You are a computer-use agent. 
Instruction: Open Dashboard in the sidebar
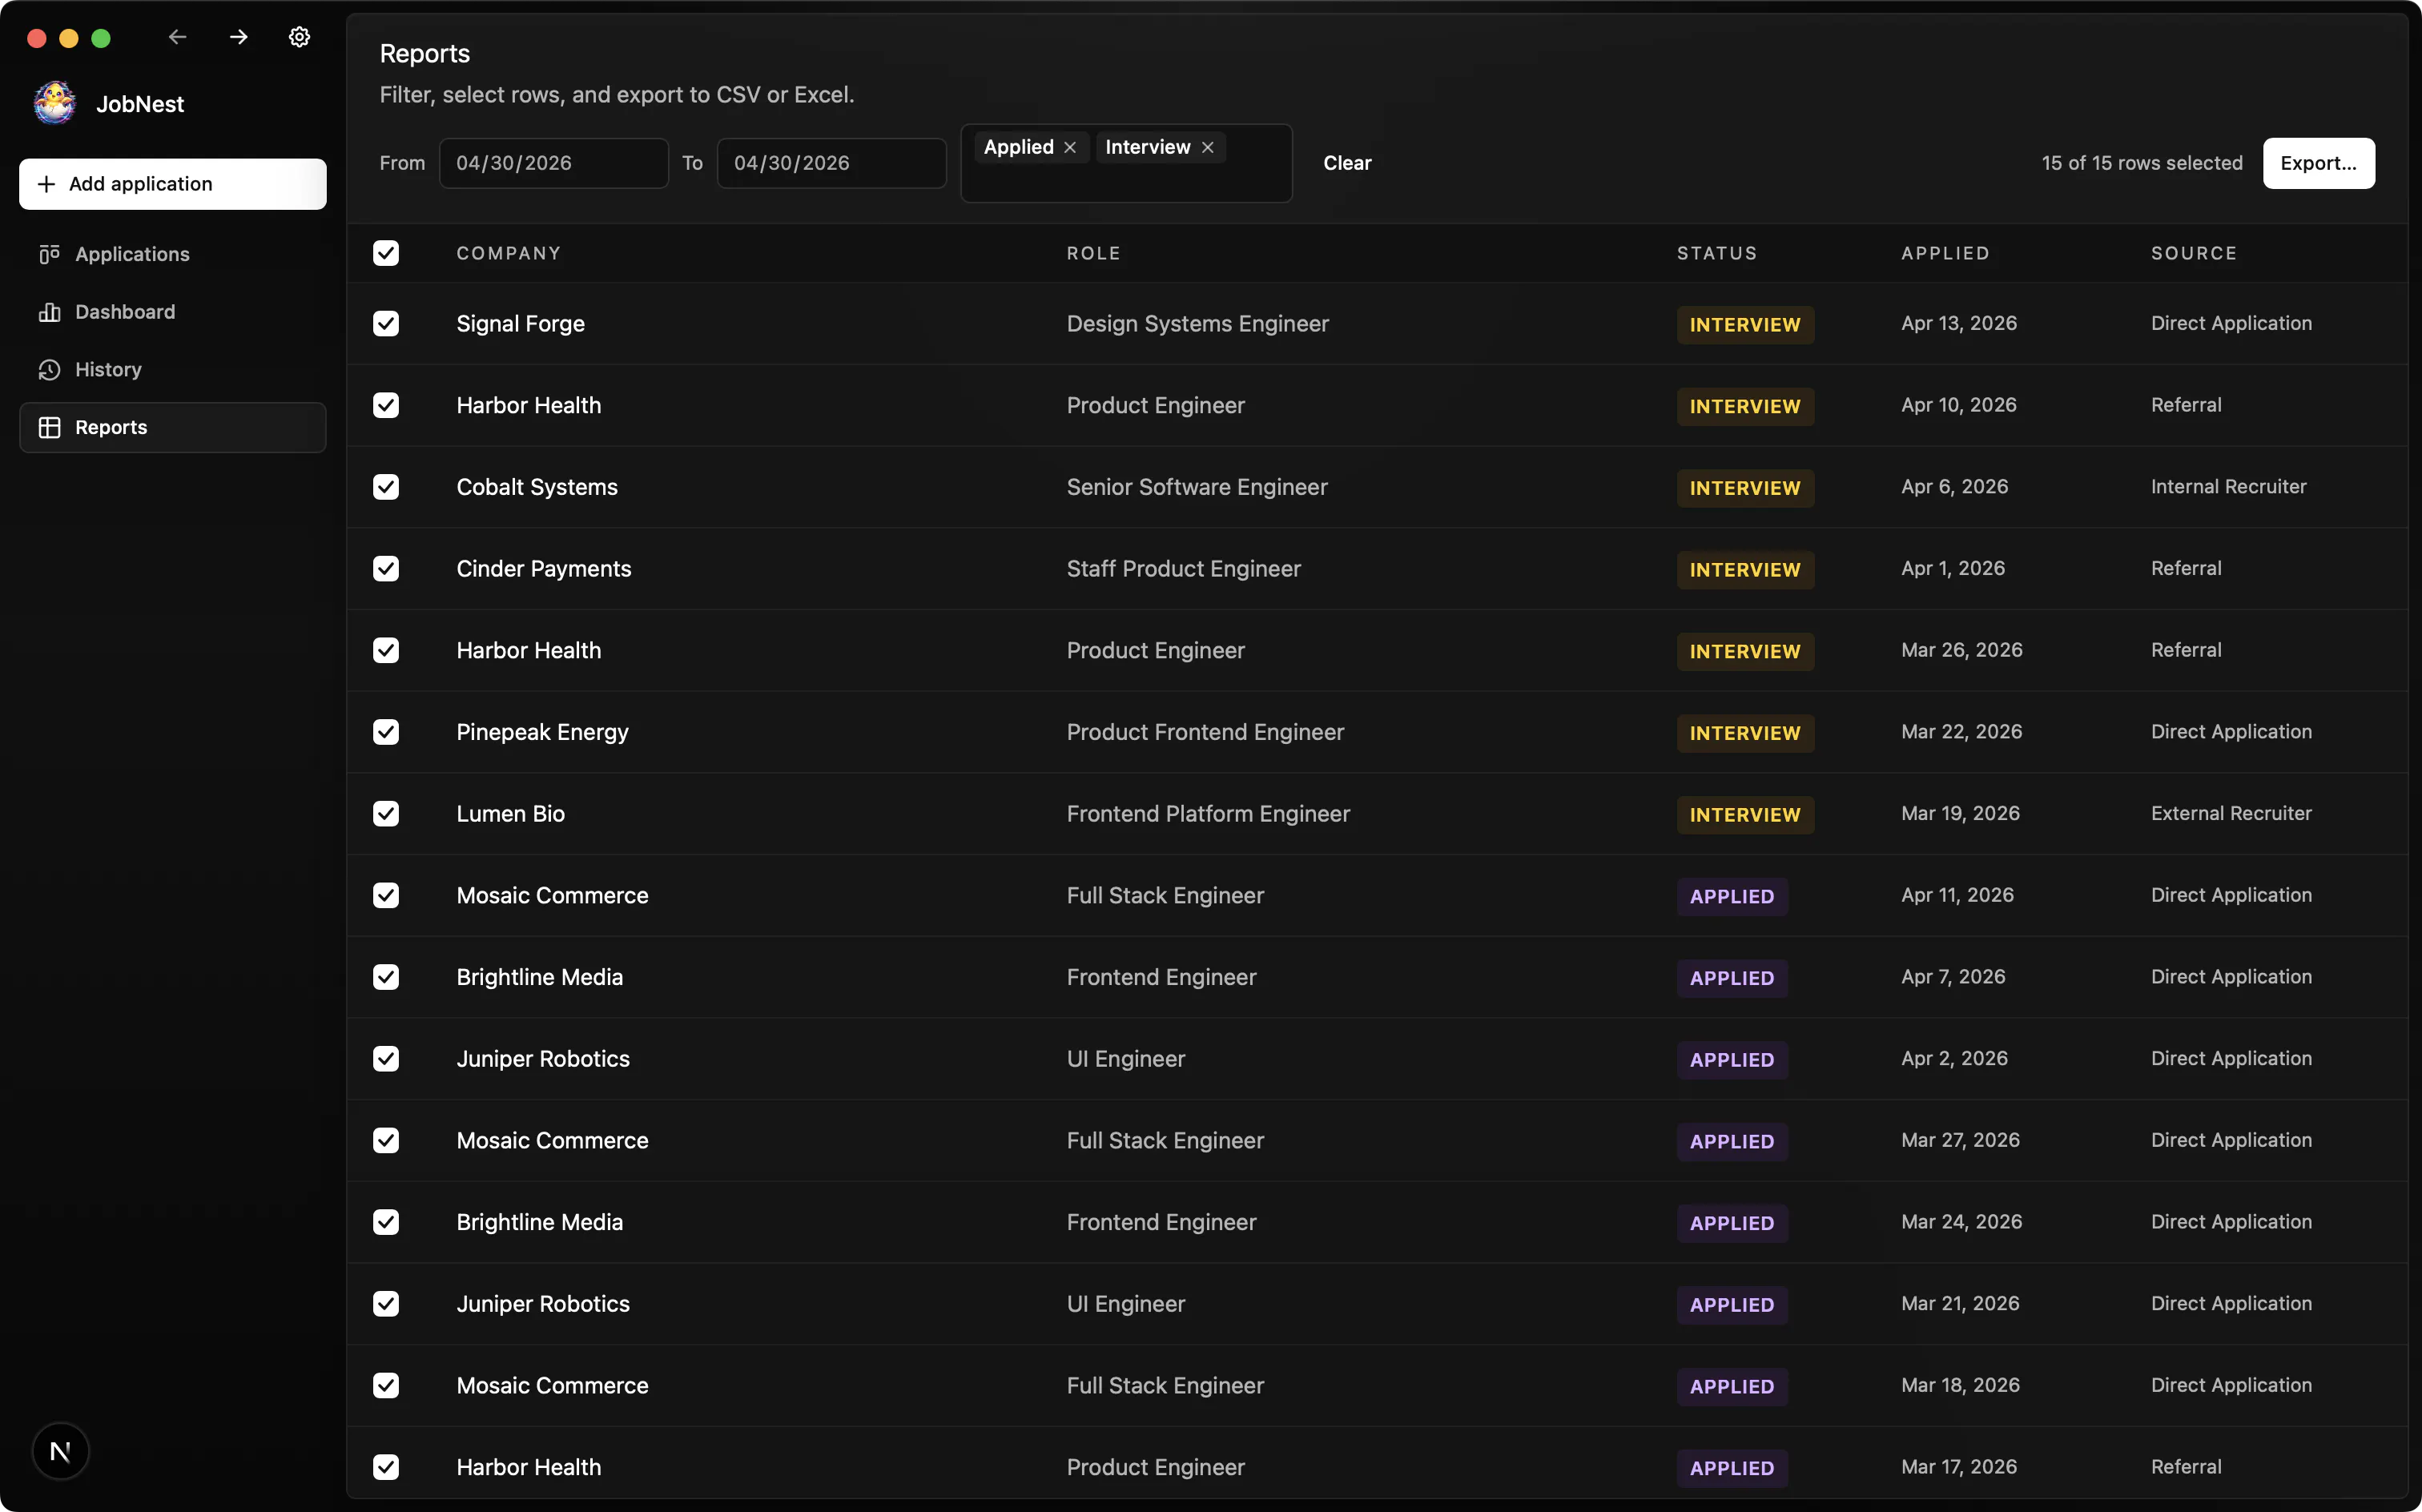pyautogui.click(x=172, y=312)
